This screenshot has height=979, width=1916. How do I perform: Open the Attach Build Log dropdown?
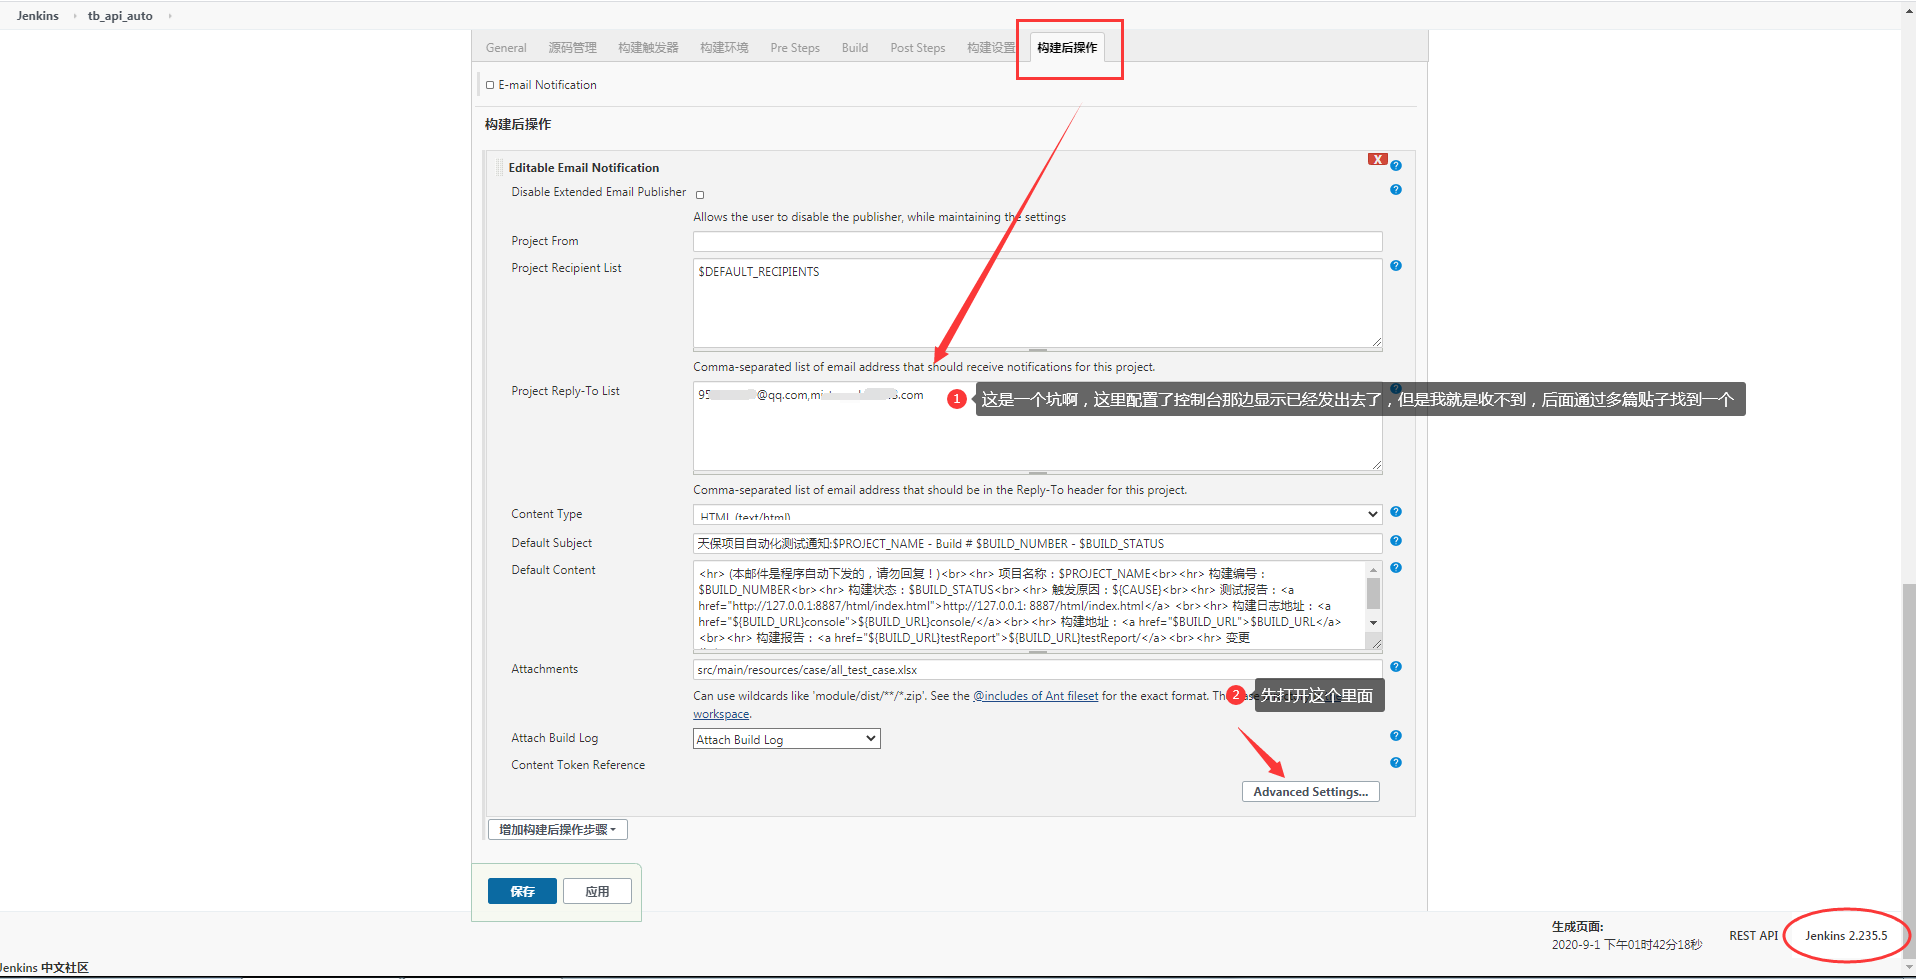[x=786, y=739]
